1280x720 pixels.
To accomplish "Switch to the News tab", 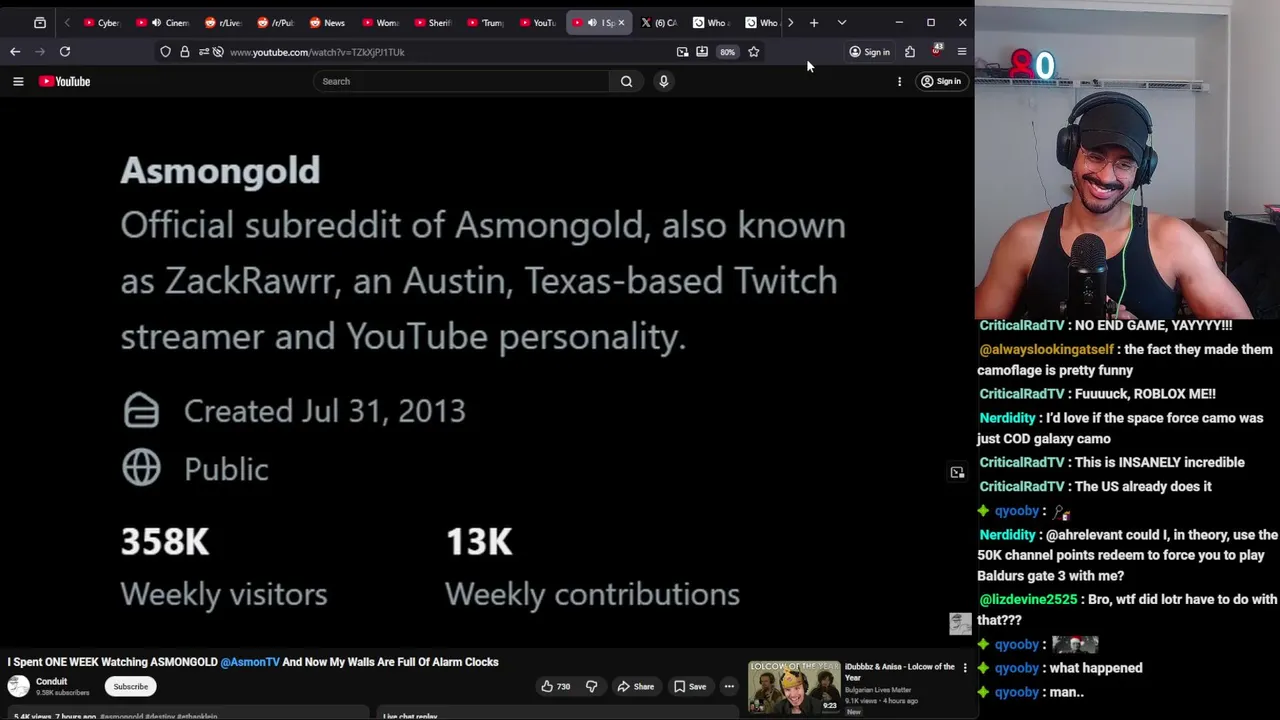I will pyautogui.click(x=327, y=22).
